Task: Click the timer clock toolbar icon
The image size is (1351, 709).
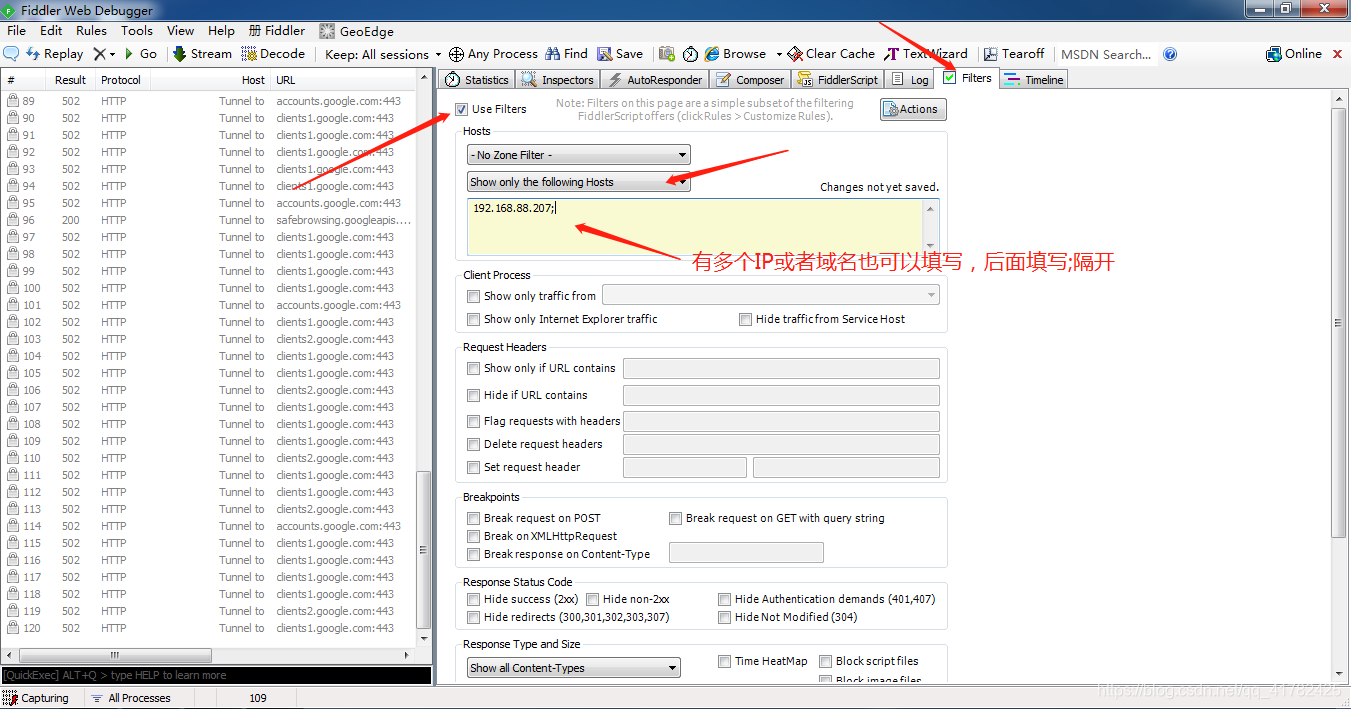Action: 690,54
